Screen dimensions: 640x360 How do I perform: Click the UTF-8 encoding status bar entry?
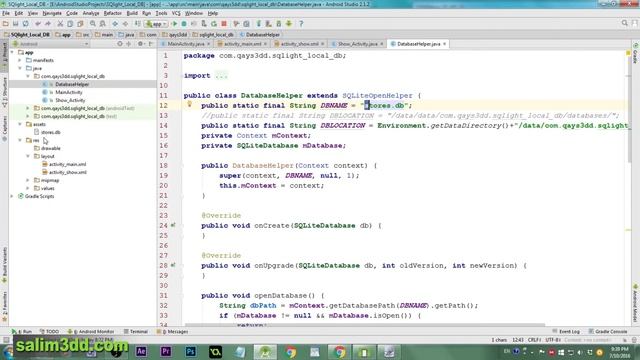pyautogui.click(x=553, y=340)
